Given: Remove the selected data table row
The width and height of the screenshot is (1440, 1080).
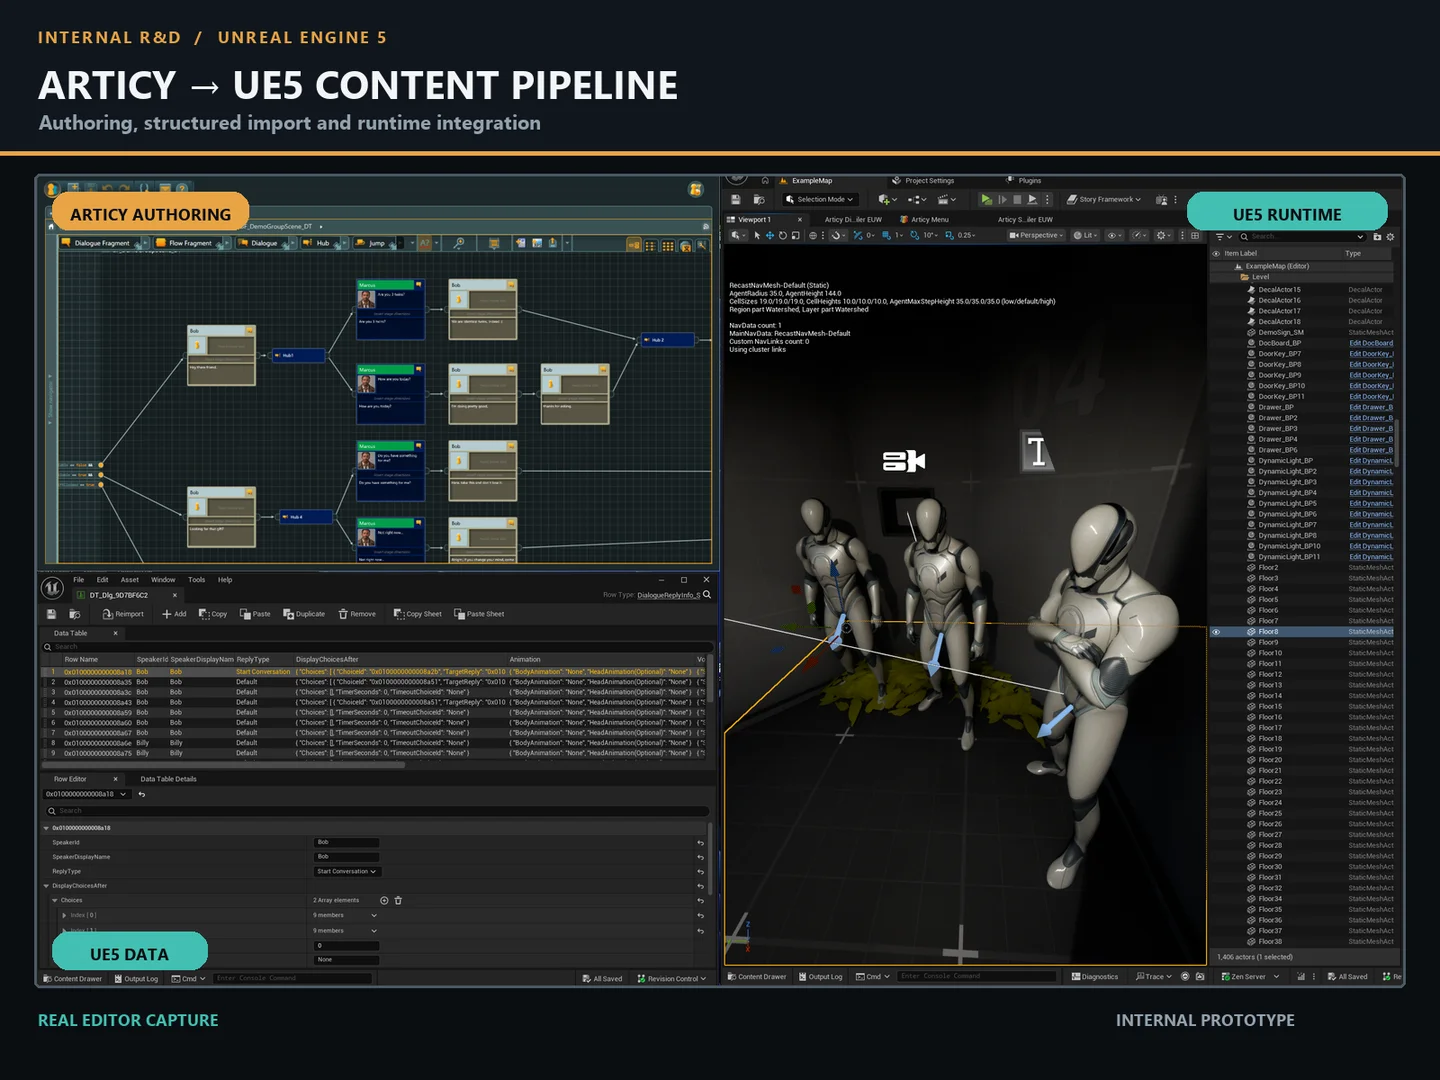Looking at the screenshot, I should point(357,614).
